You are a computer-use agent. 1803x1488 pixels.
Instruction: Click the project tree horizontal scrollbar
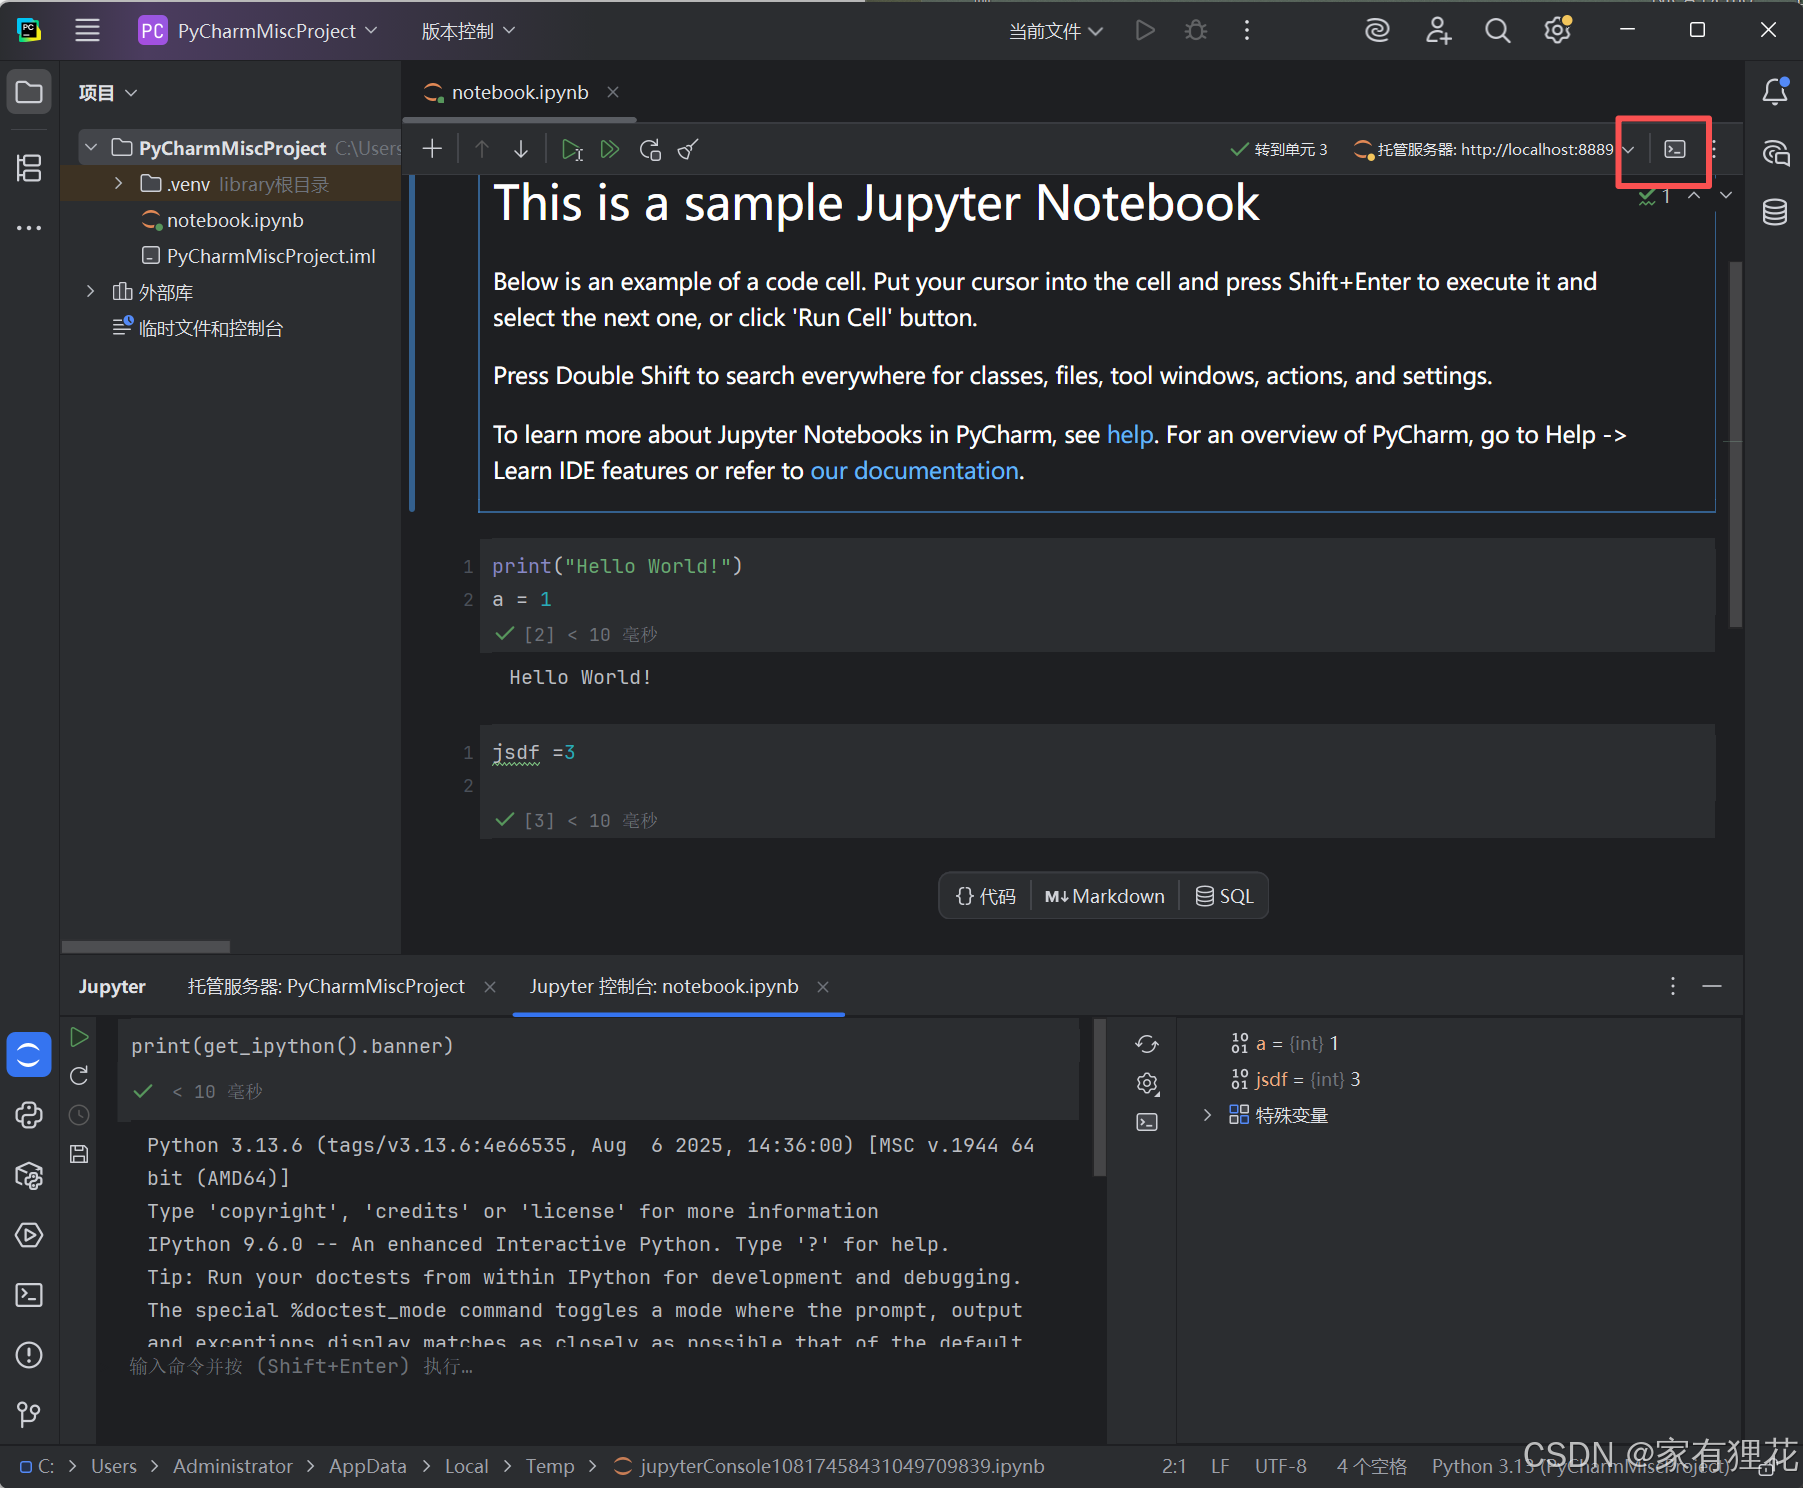coord(146,946)
